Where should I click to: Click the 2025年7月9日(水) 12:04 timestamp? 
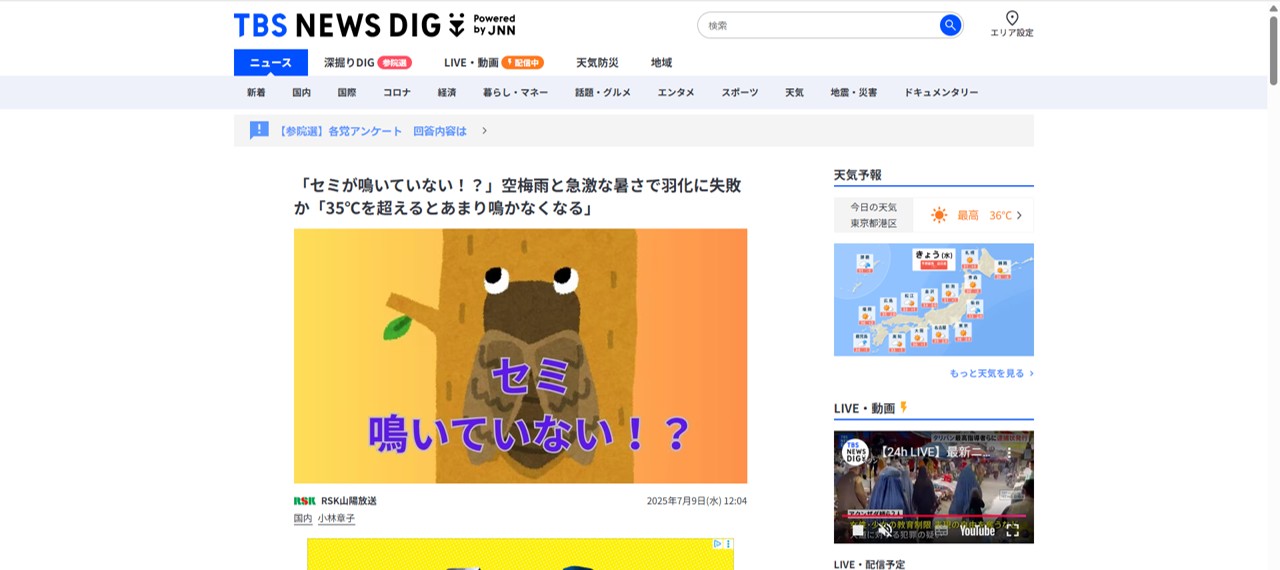(697, 501)
